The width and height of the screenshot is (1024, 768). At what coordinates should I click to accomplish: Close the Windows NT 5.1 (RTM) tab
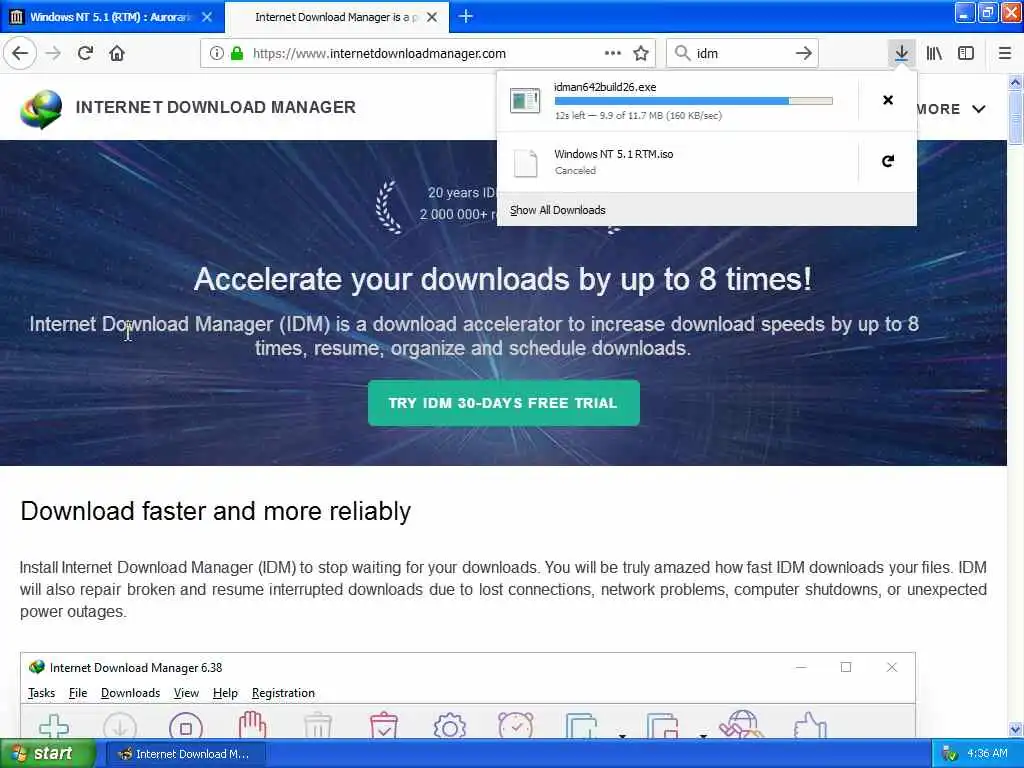[x=207, y=17]
